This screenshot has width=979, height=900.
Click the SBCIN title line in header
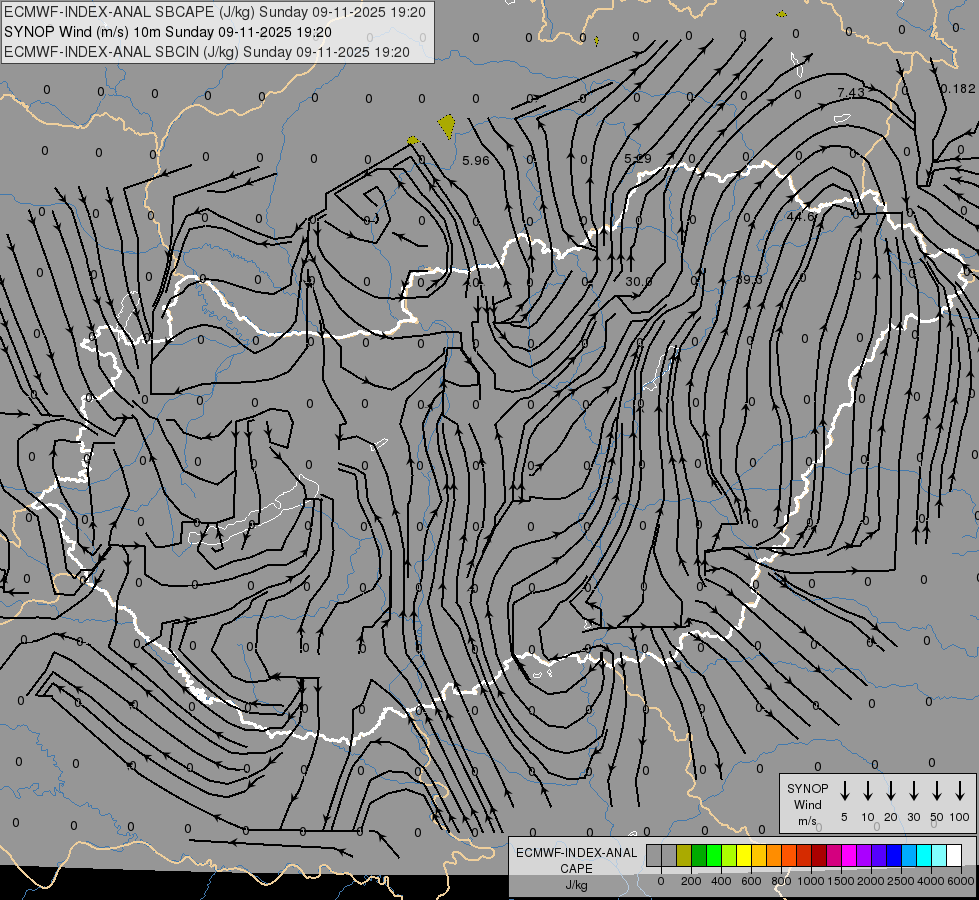click(207, 52)
